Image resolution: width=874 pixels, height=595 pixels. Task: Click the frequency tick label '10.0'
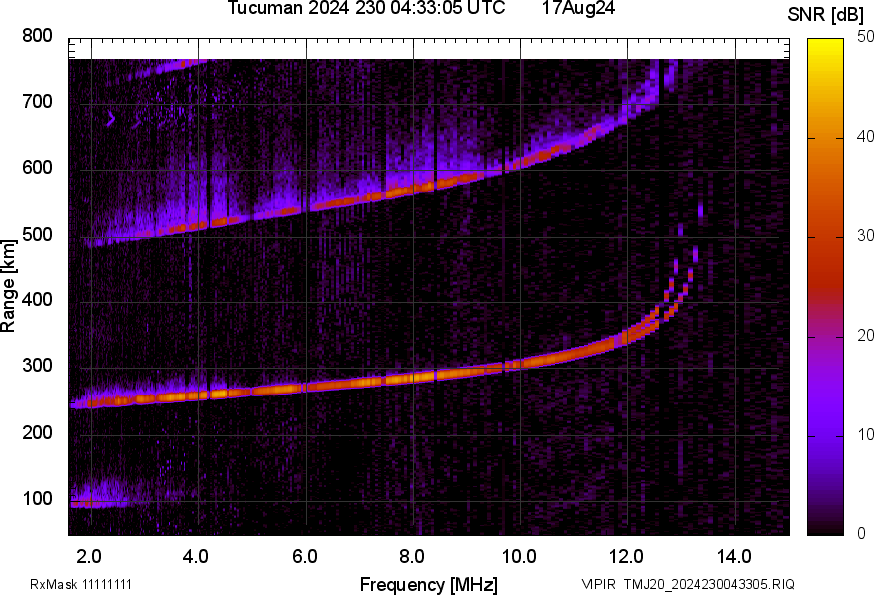(519, 556)
